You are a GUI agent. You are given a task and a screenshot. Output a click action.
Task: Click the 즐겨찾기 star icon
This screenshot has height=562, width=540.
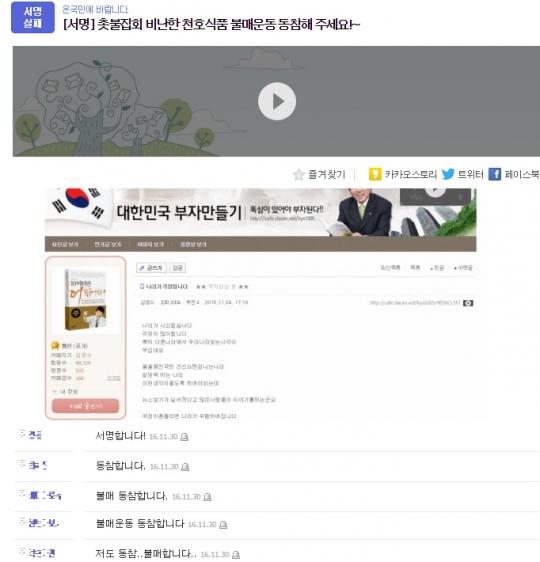(x=298, y=175)
